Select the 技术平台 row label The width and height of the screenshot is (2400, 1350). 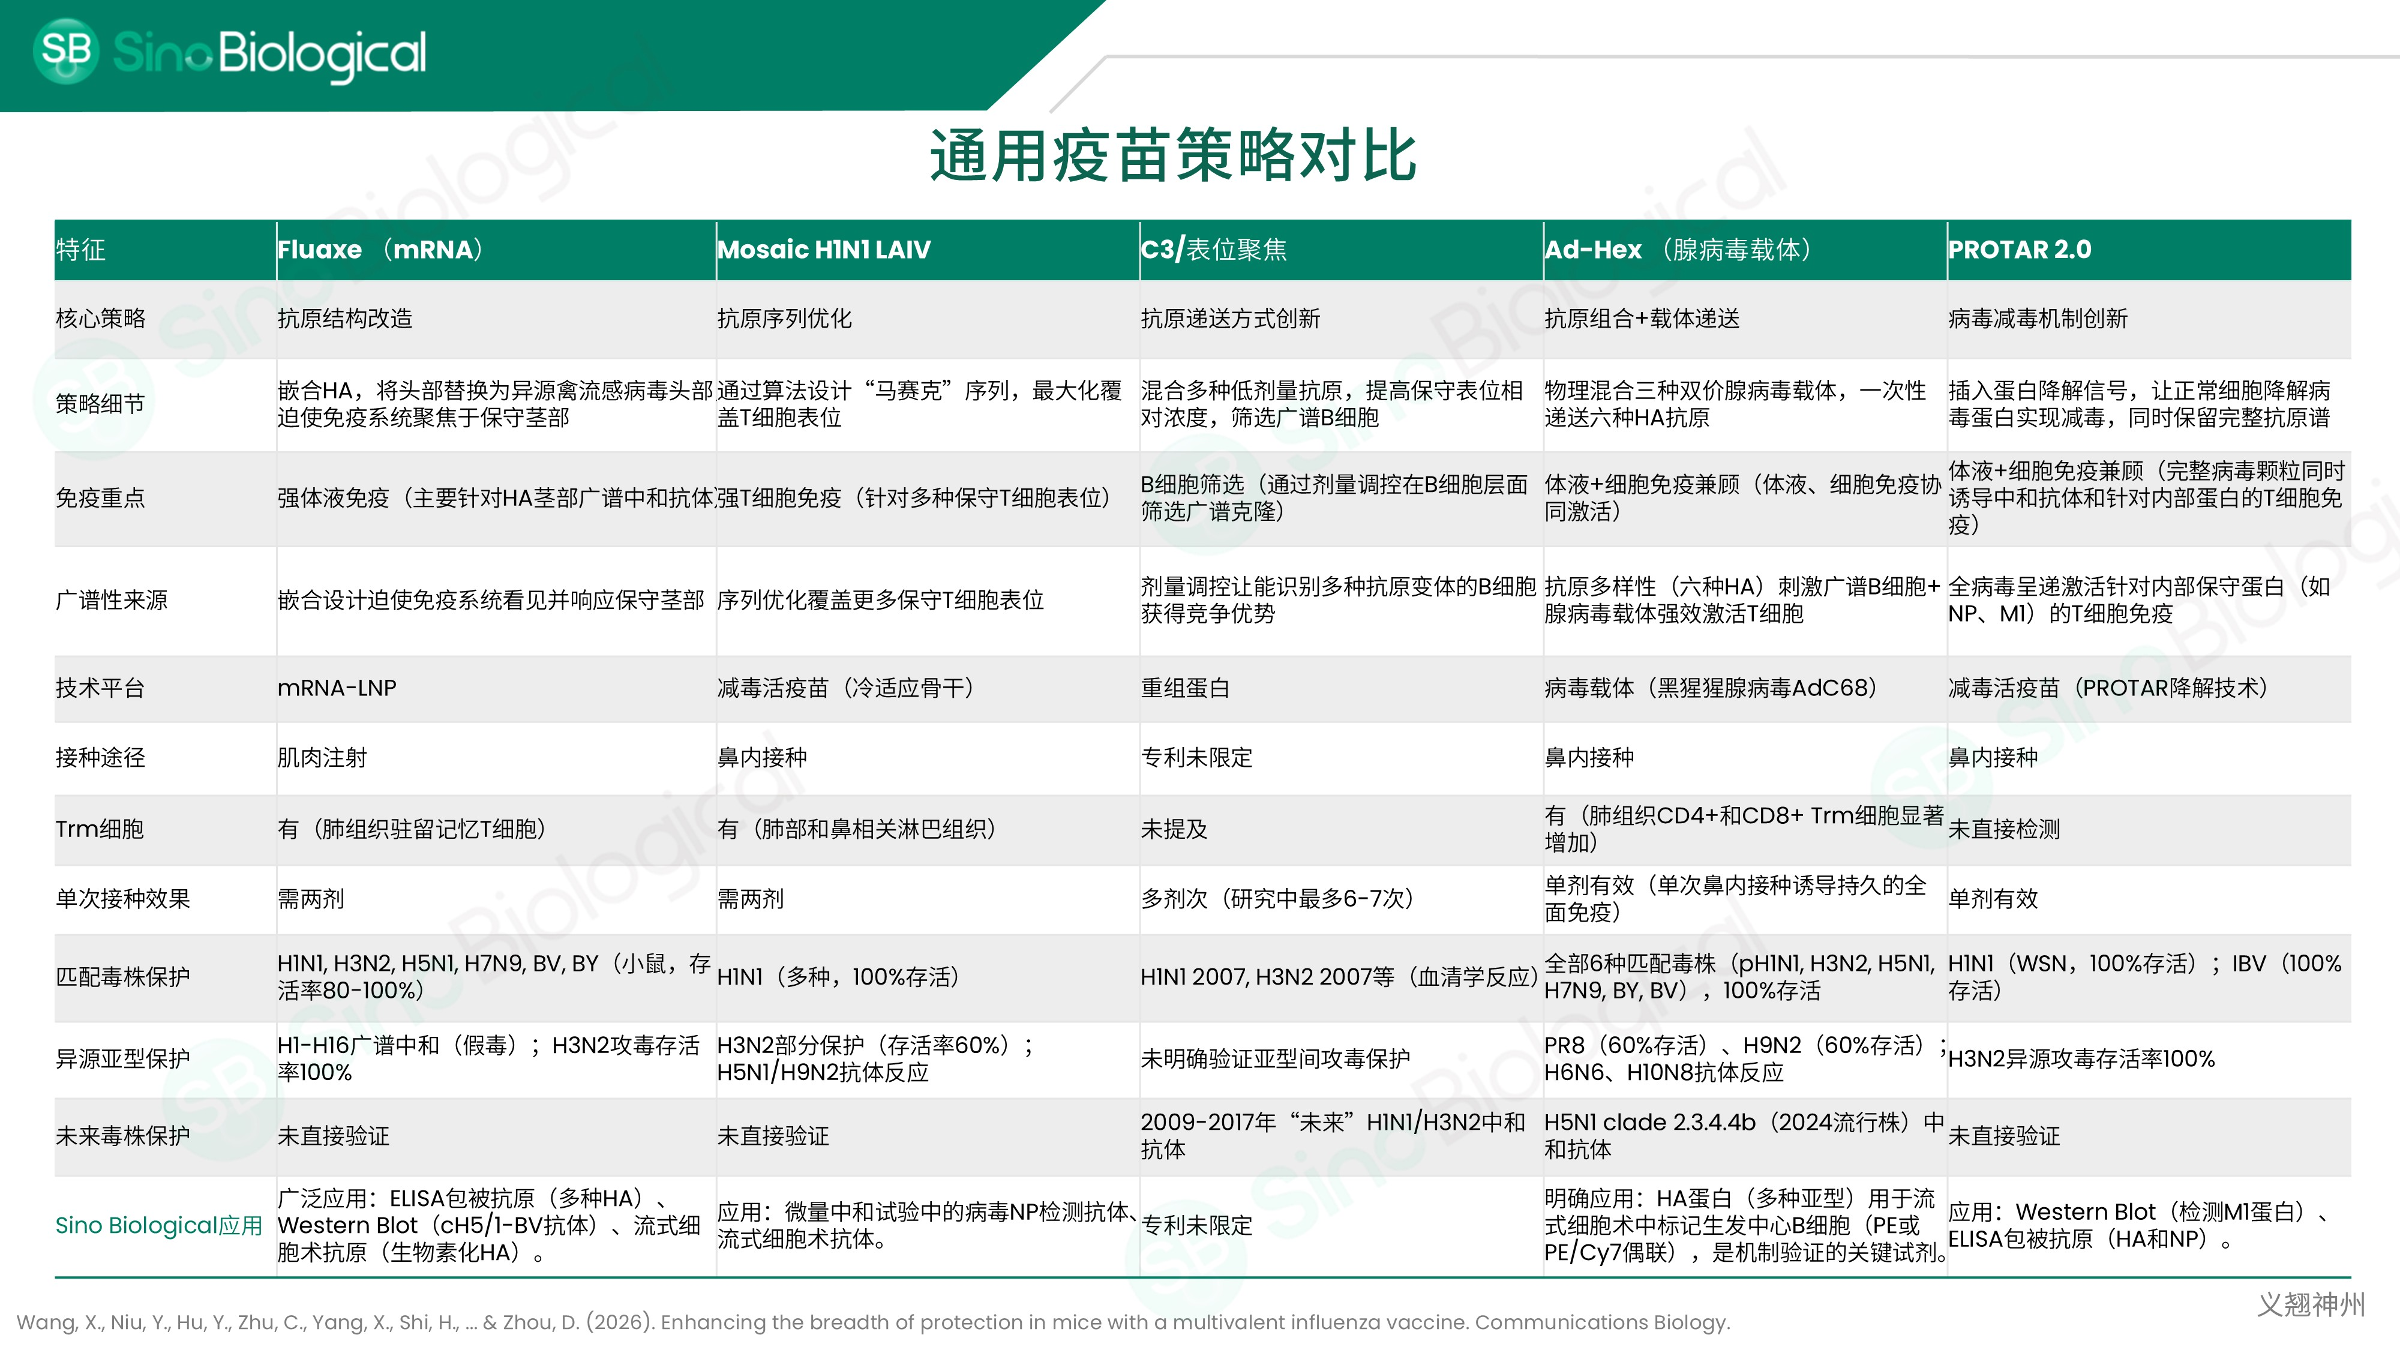tap(101, 688)
